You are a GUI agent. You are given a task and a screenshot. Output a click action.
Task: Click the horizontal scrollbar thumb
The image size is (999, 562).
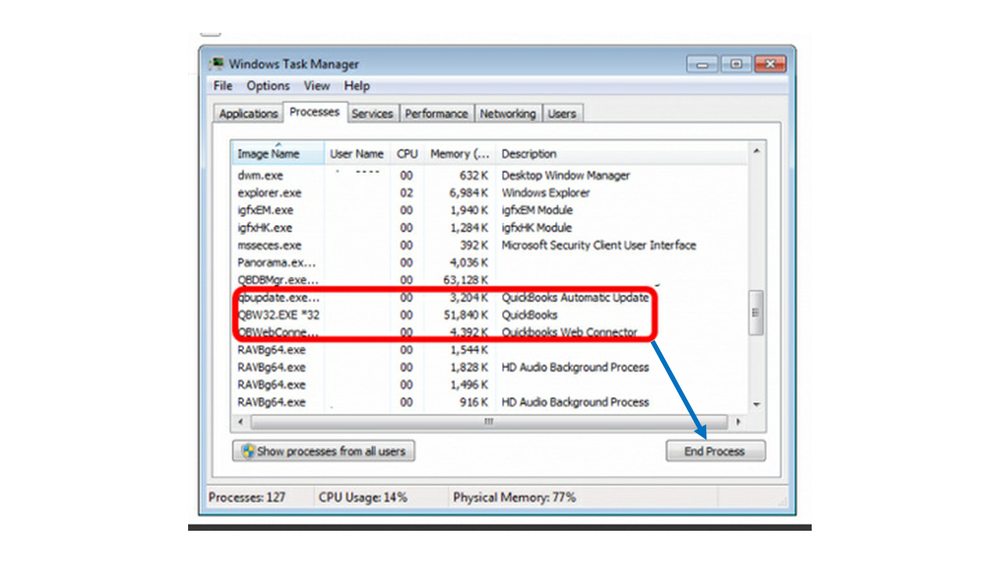(489, 422)
